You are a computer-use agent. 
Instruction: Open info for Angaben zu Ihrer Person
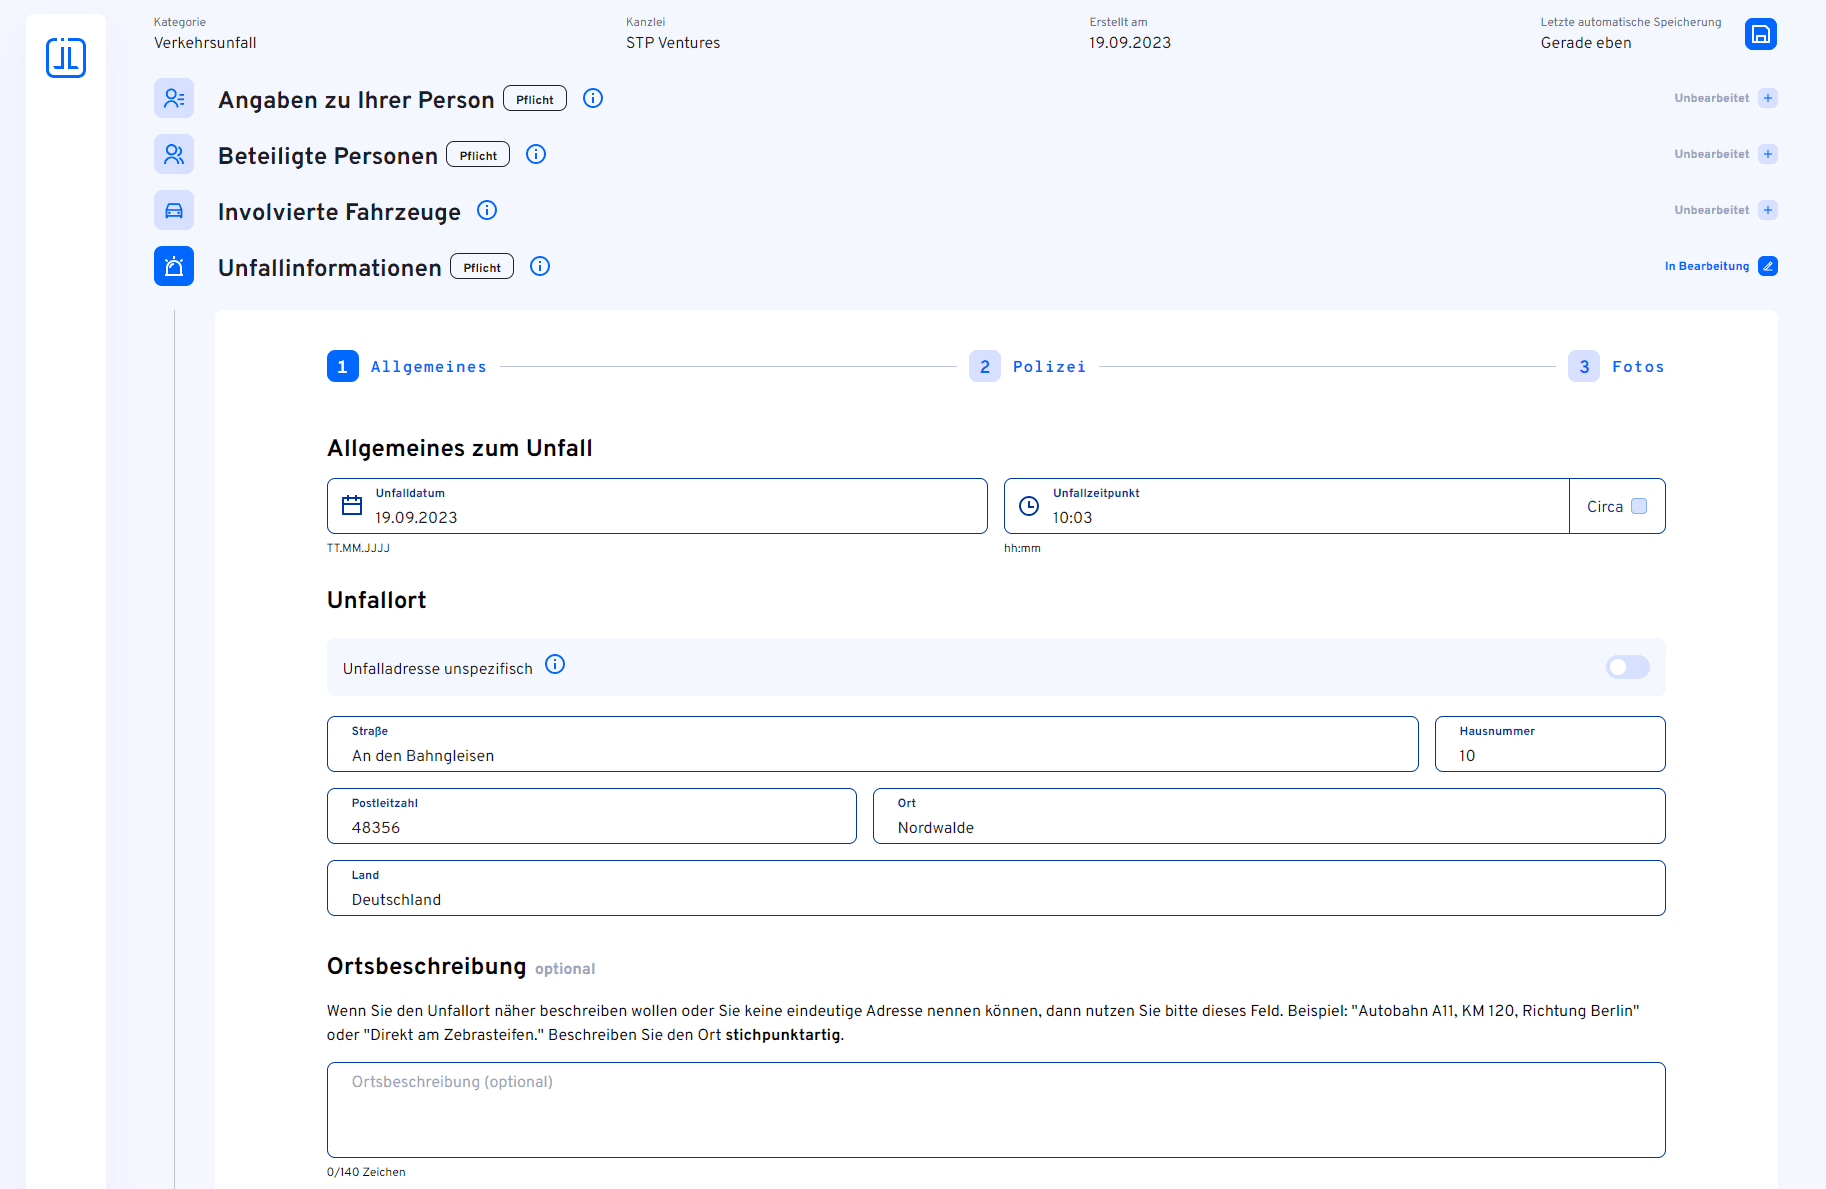(593, 98)
